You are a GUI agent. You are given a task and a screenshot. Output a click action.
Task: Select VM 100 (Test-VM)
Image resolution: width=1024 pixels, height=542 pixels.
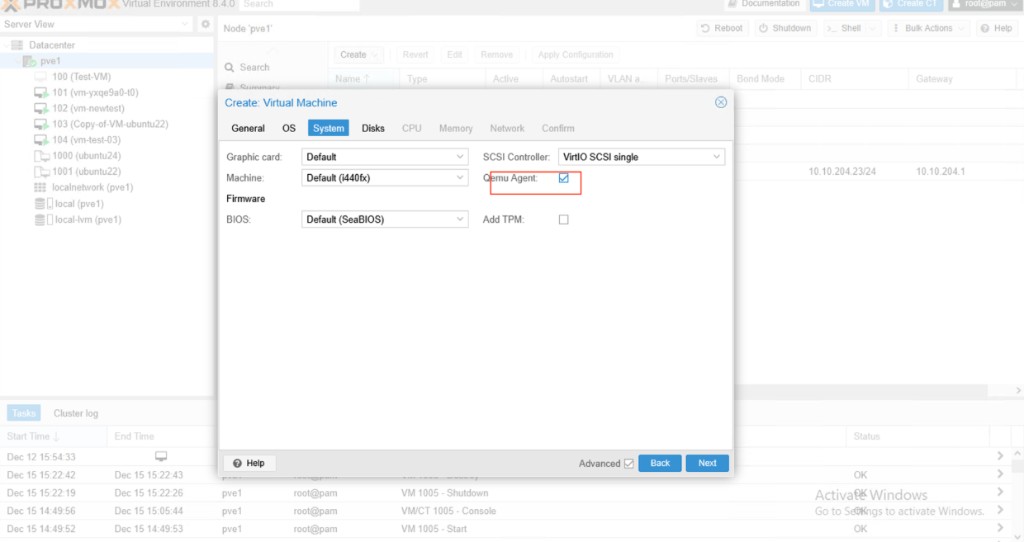click(81, 76)
